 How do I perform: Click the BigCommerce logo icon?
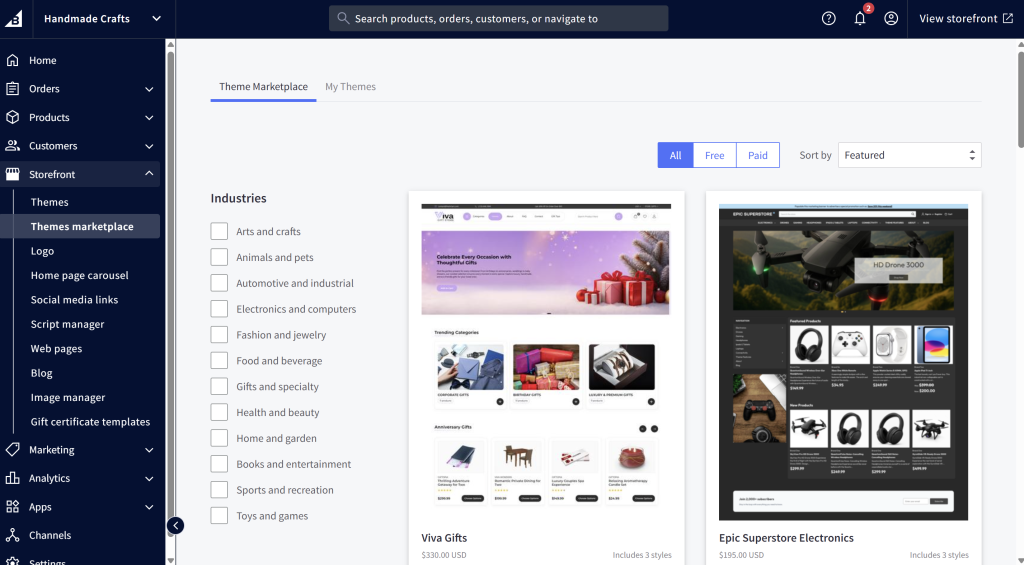14,18
